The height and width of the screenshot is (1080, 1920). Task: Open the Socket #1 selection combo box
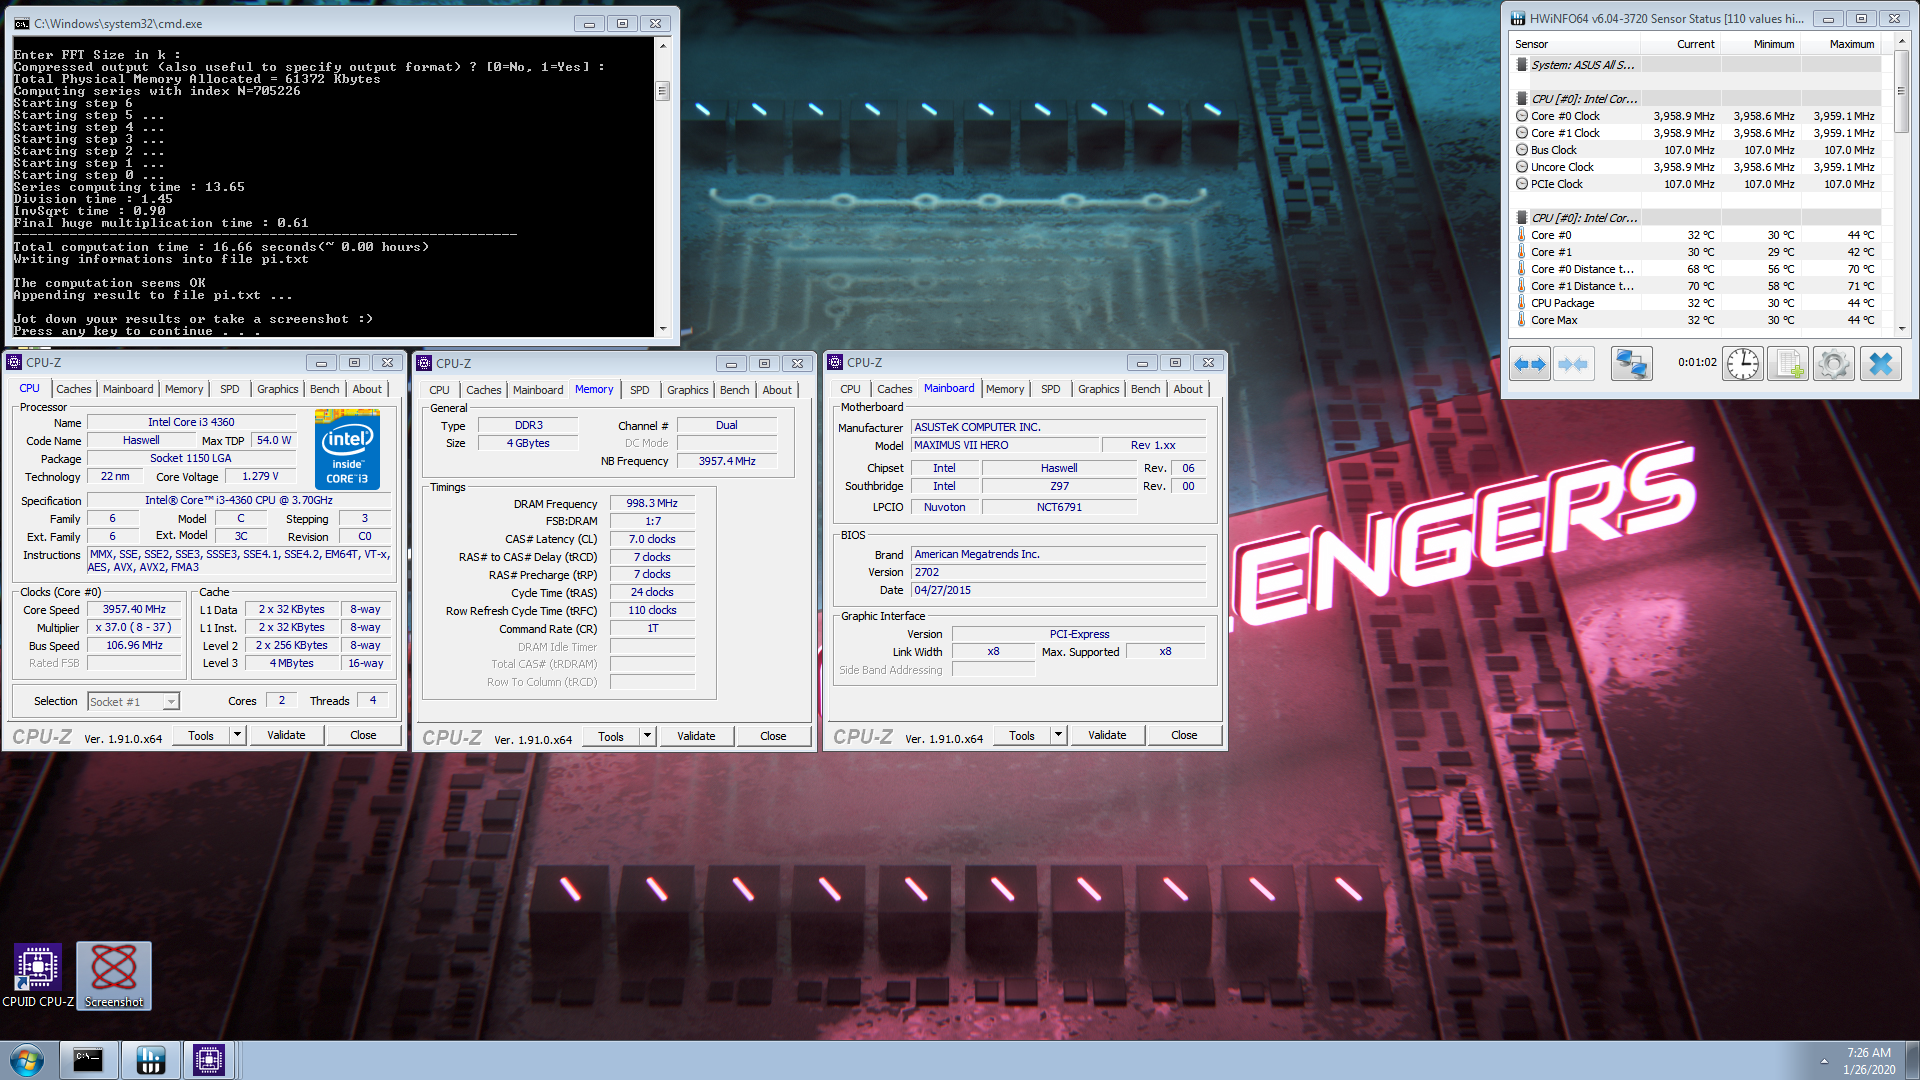[x=133, y=701]
